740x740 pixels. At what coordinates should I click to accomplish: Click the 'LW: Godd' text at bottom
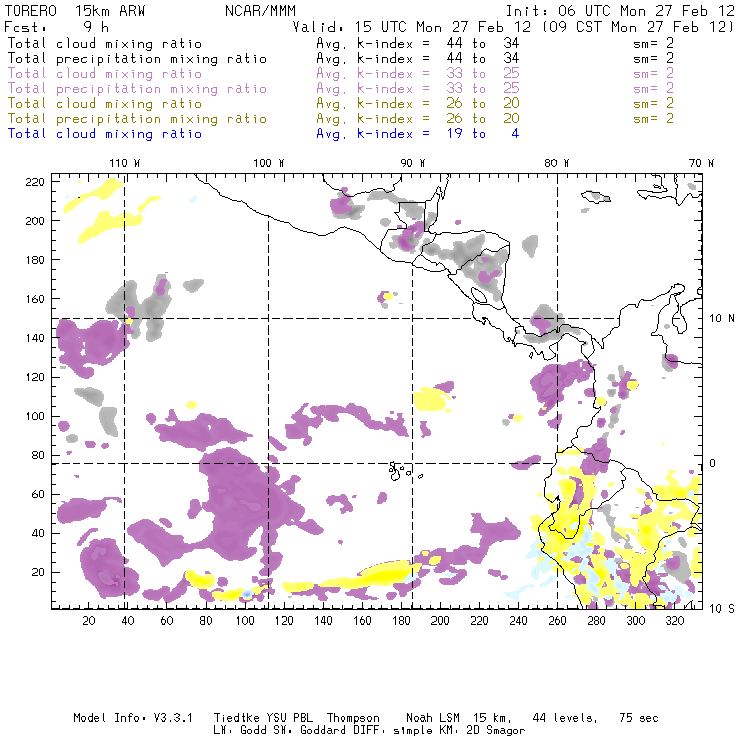[x=240, y=731]
